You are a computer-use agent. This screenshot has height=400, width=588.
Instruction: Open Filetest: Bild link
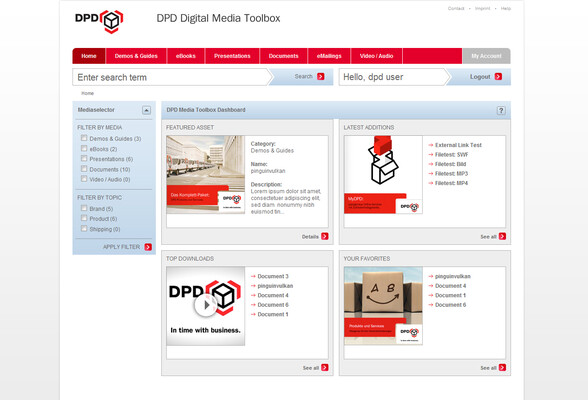(450, 164)
